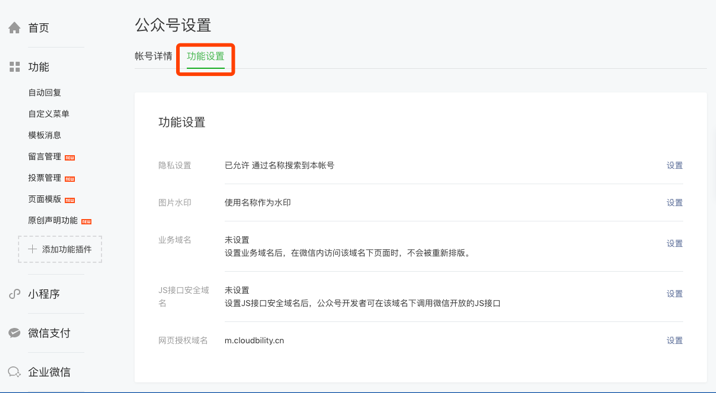Select the 功能 sidebar section
The image size is (716, 393).
tap(38, 67)
